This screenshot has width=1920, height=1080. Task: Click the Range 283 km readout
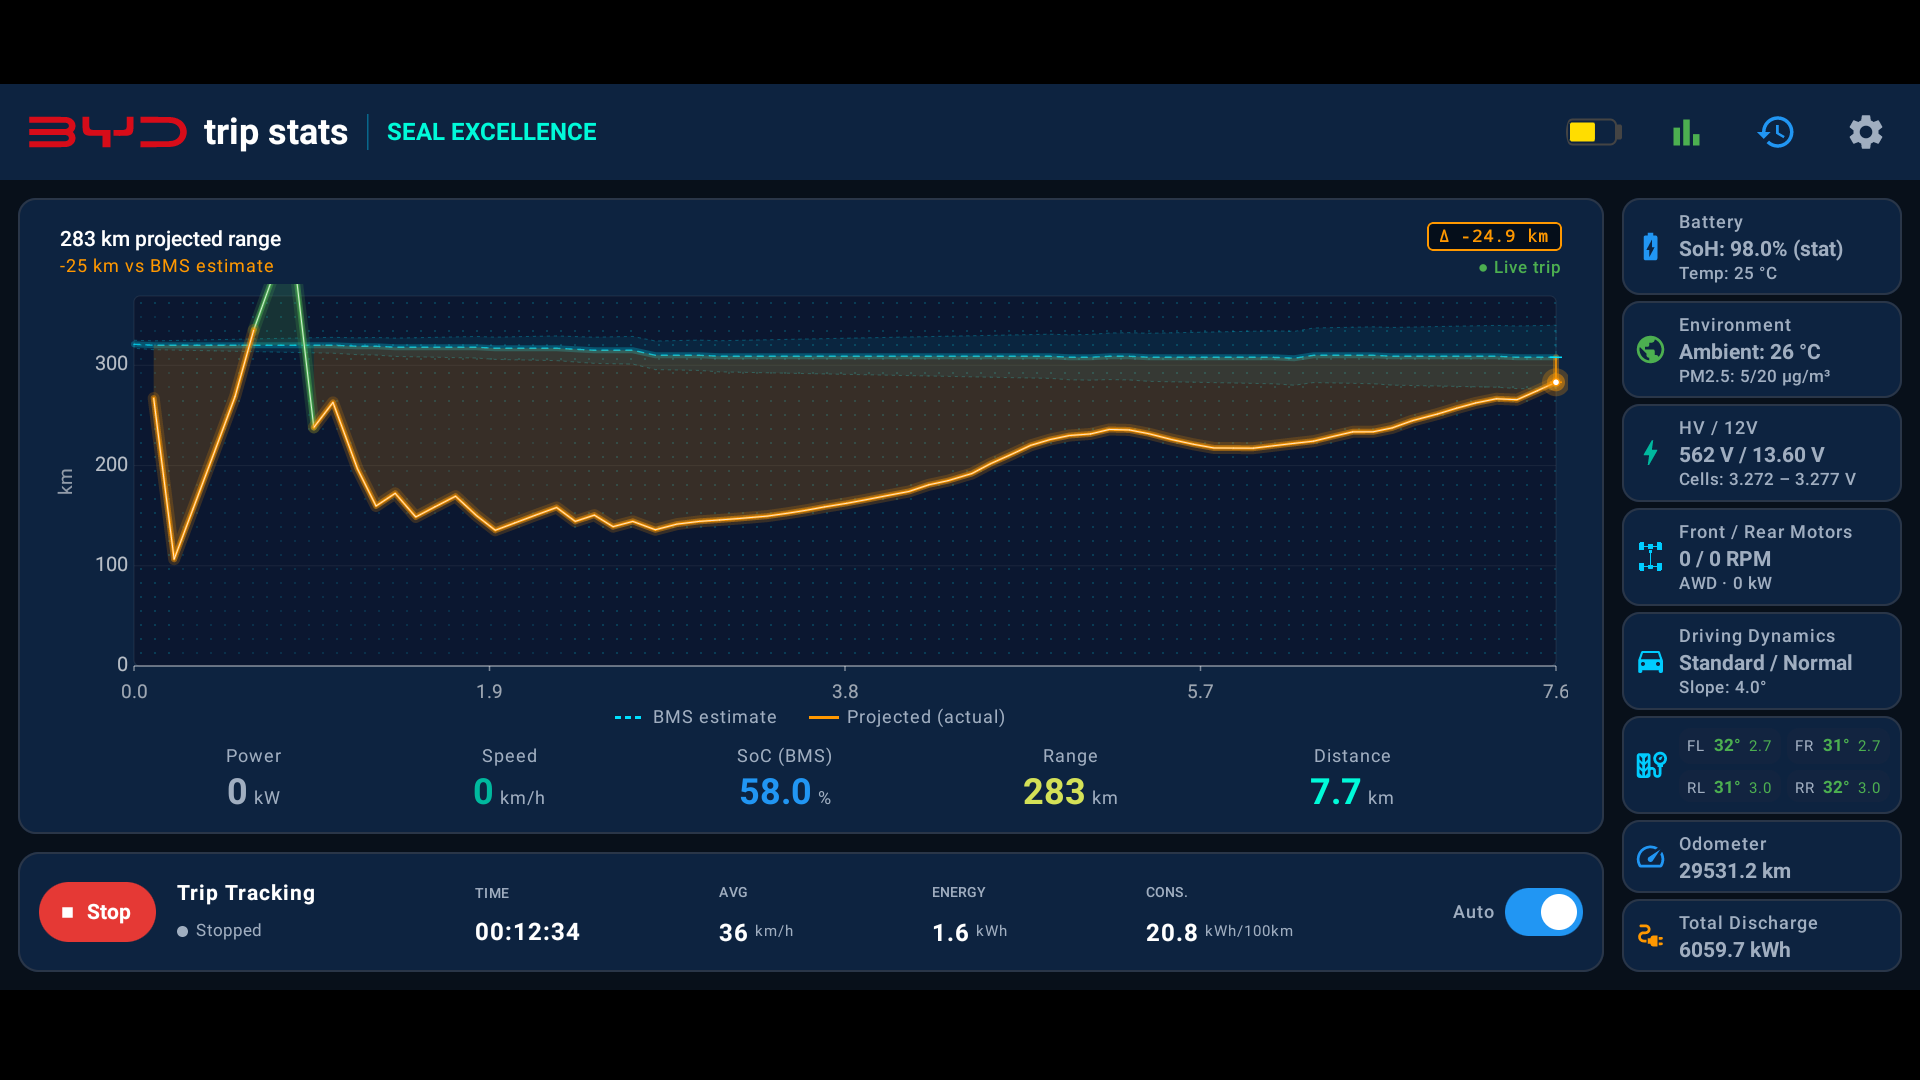(x=1070, y=779)
